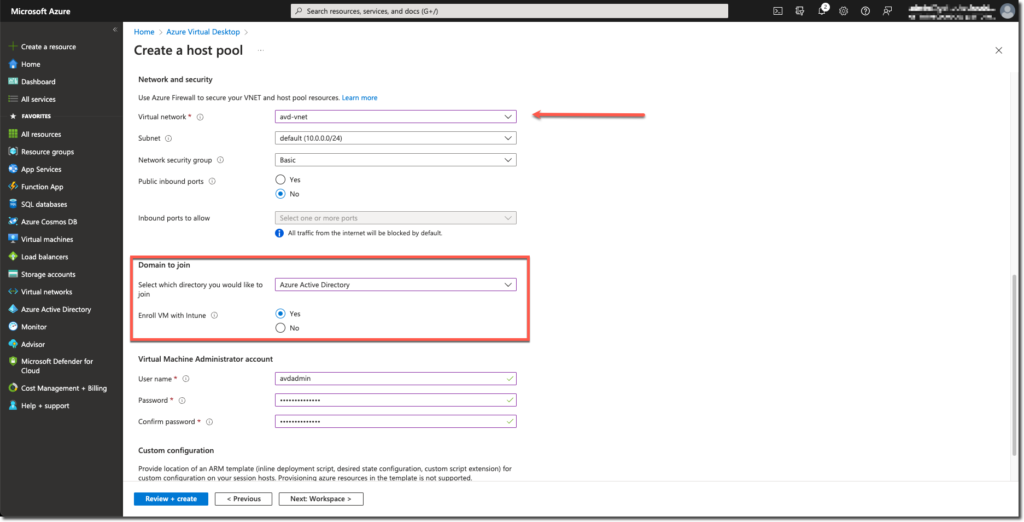Open the notifications bell icon
The width and height of the screenshot is (1024, 522).
click(x=822, y=10)
